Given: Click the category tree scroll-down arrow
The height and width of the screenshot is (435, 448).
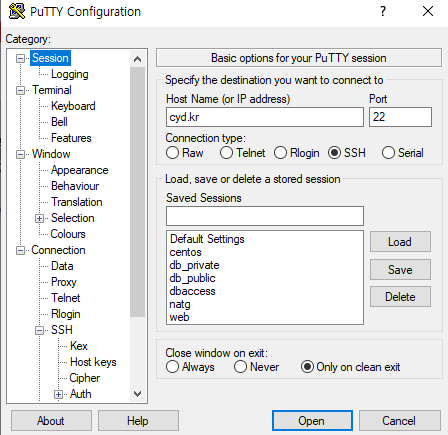Looking at the screenshot, I should point(137,394).
